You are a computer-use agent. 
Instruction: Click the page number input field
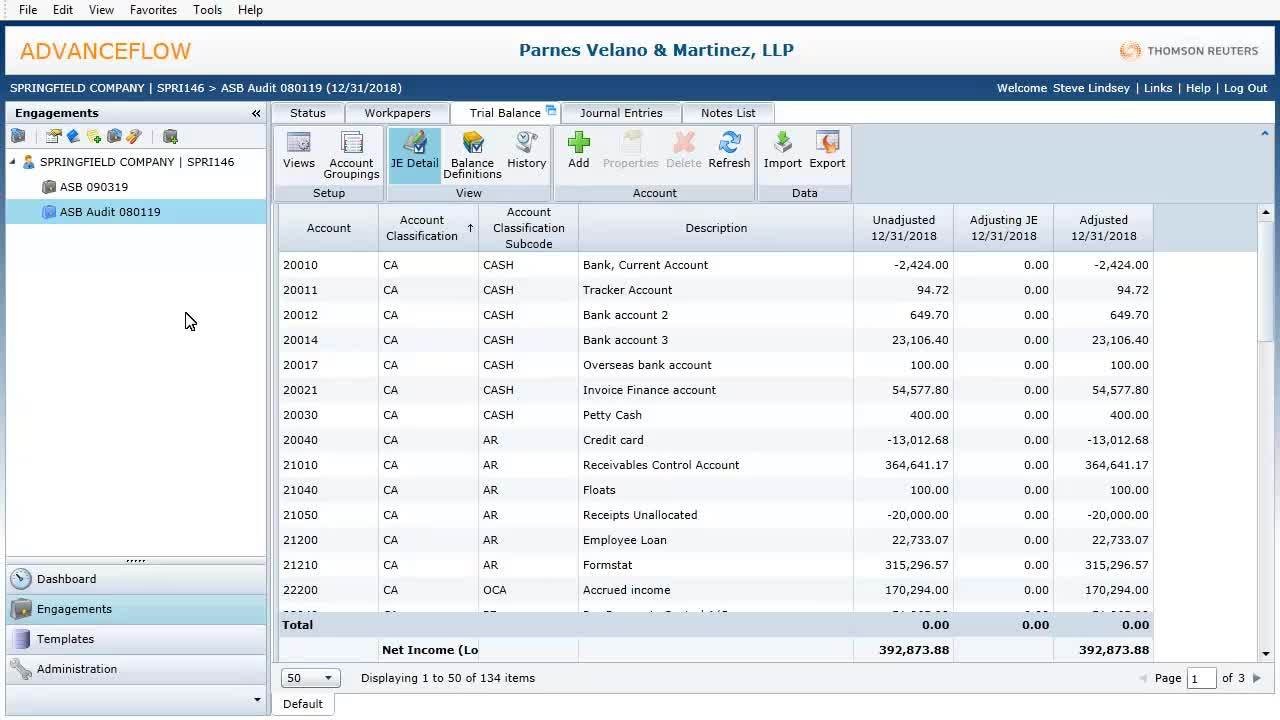pyautogui.click(x=1201, y=679)
